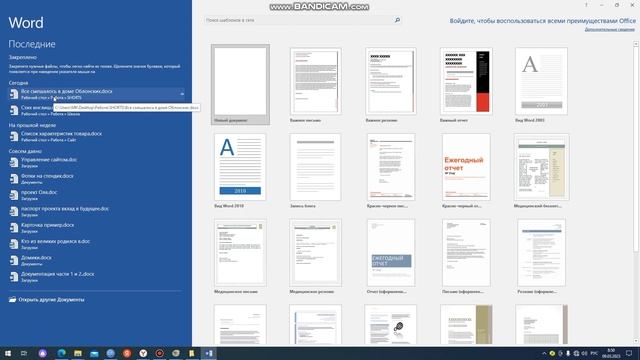Open Список характеристик товара.docx
640x360 pixels.
pyautogui.click(x=96, y=136)
